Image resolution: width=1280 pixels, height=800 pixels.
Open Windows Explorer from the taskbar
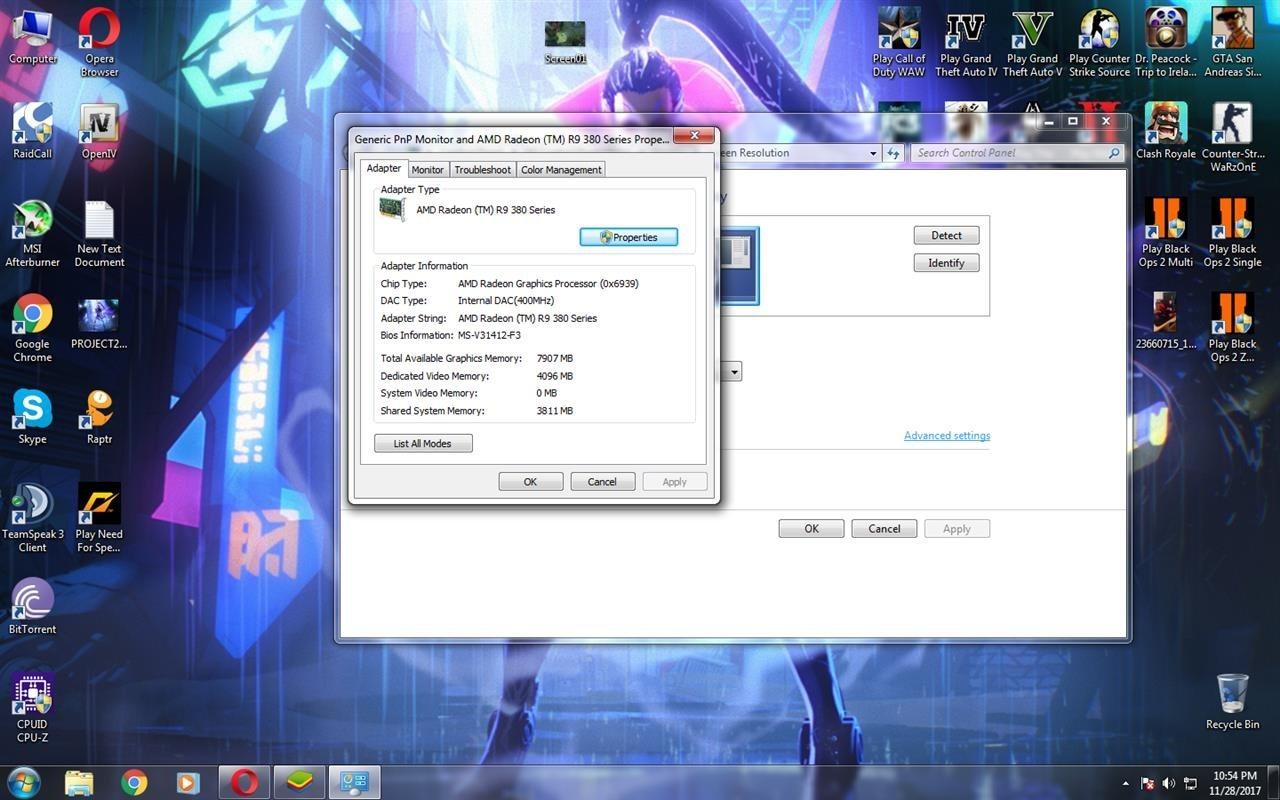click(79, 782)
